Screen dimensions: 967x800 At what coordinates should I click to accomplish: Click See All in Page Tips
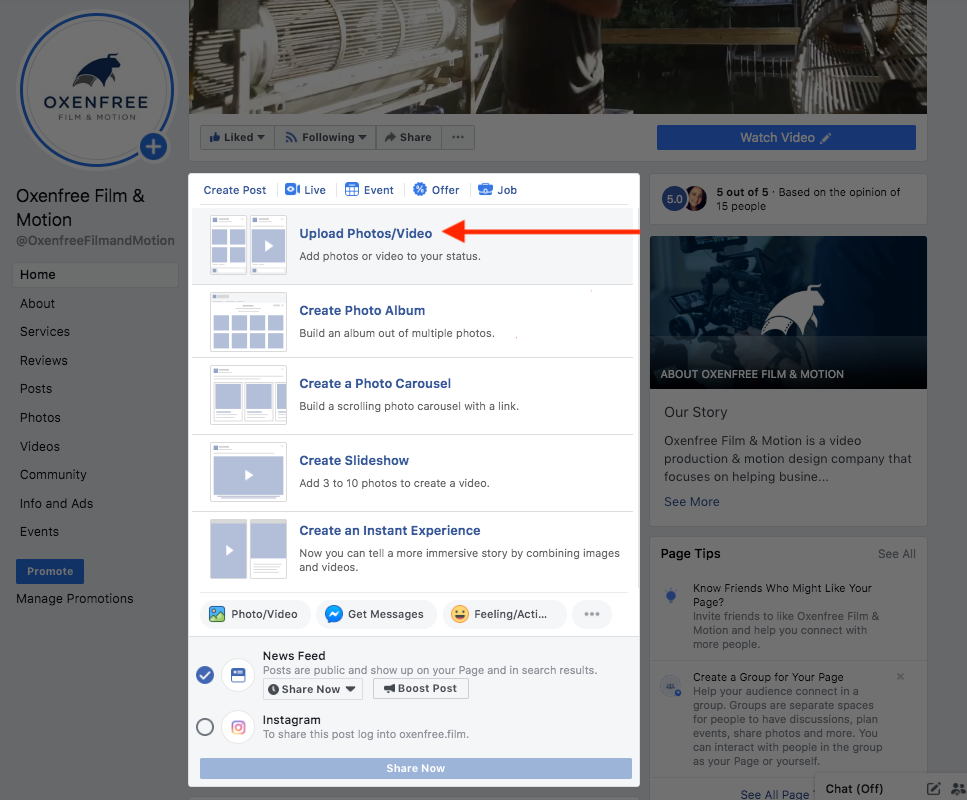(897, 554)
